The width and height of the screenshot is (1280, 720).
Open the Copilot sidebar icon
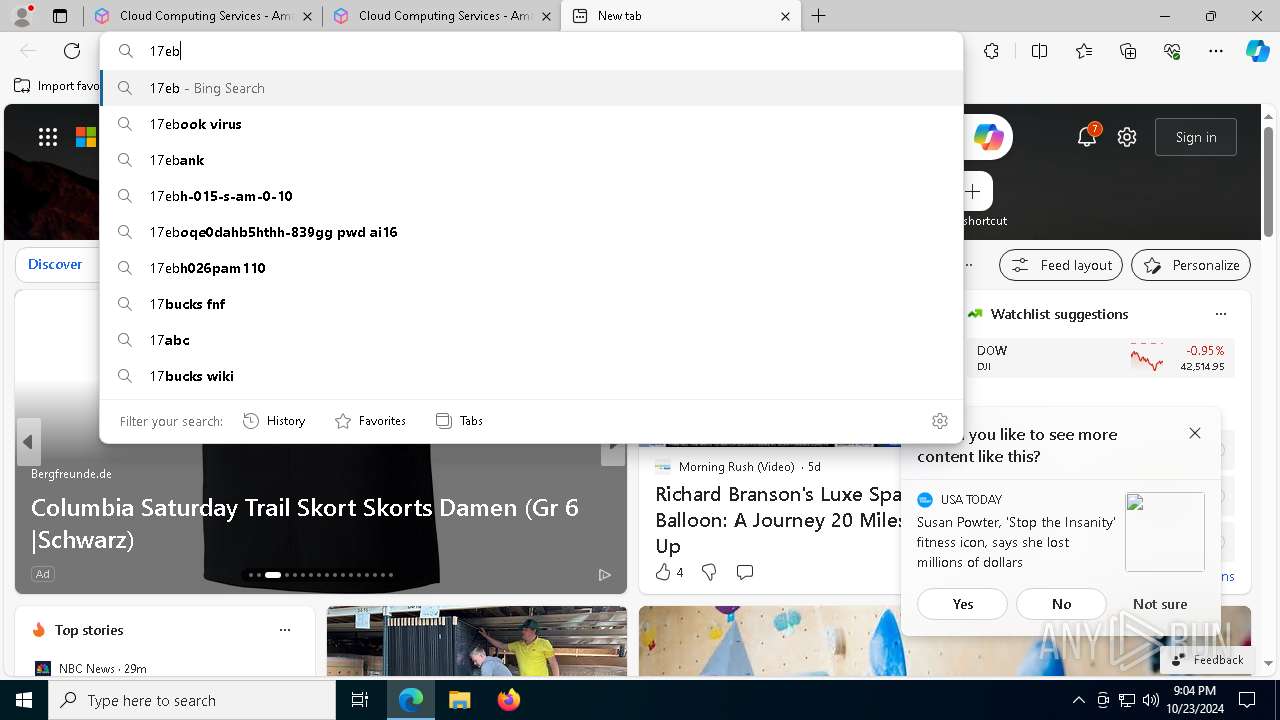(x=1257, y=51)
